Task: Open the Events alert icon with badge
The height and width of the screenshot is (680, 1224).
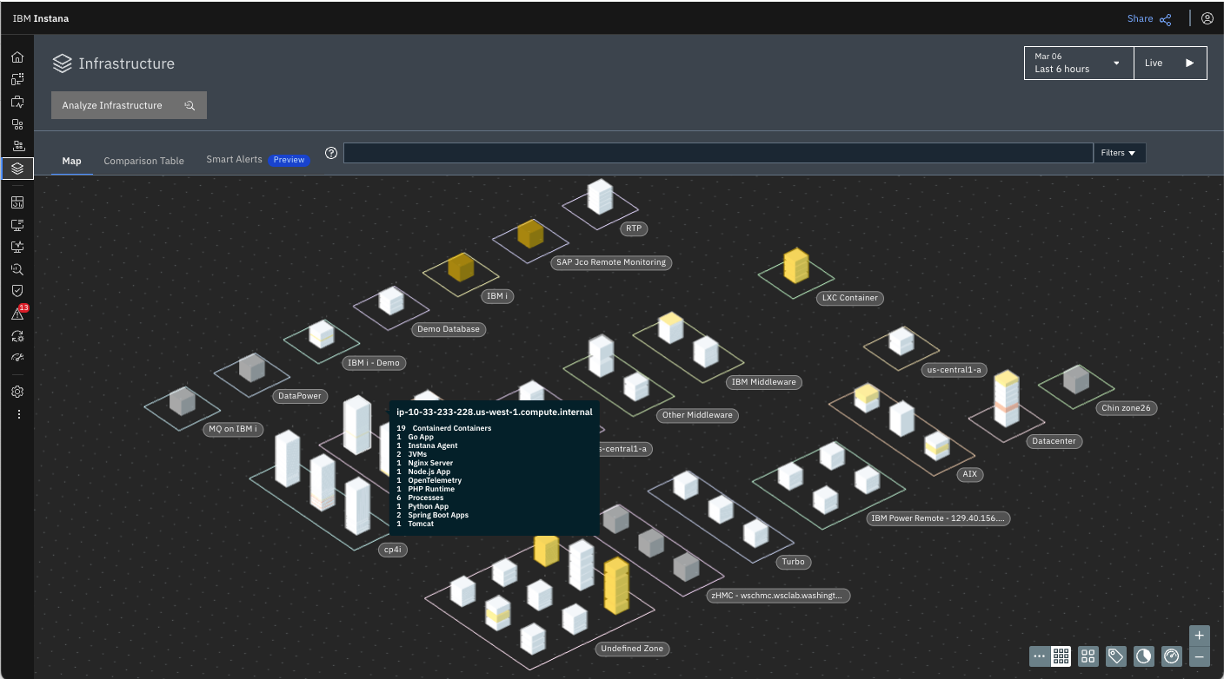Action: [x=17, y=314]
